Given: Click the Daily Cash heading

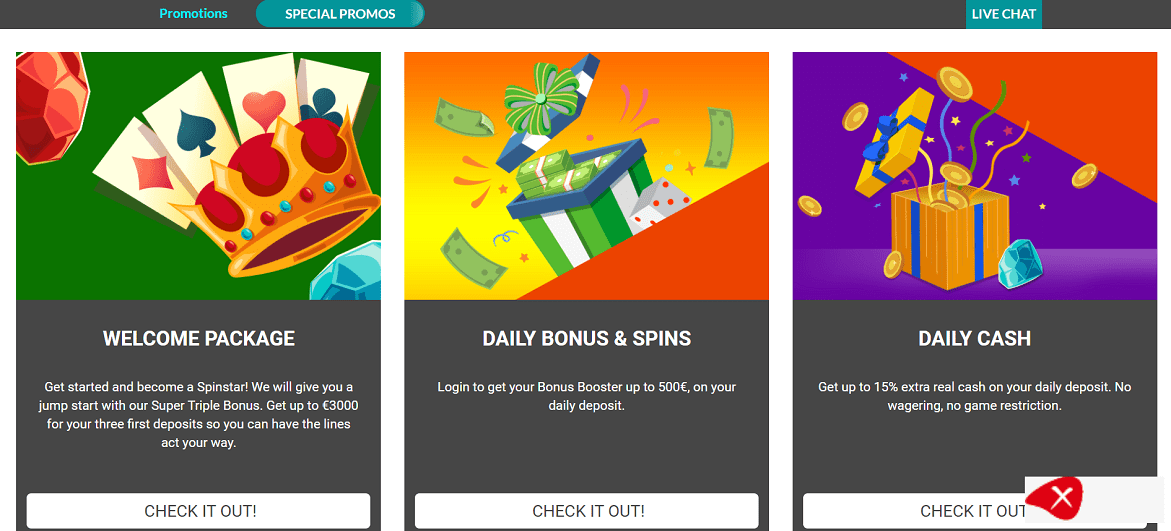Looking at the screenshot, I should (974, 339).
